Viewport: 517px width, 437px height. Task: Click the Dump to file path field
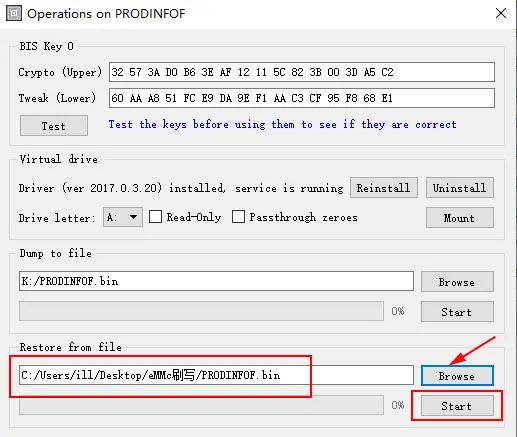coord(216,281)
